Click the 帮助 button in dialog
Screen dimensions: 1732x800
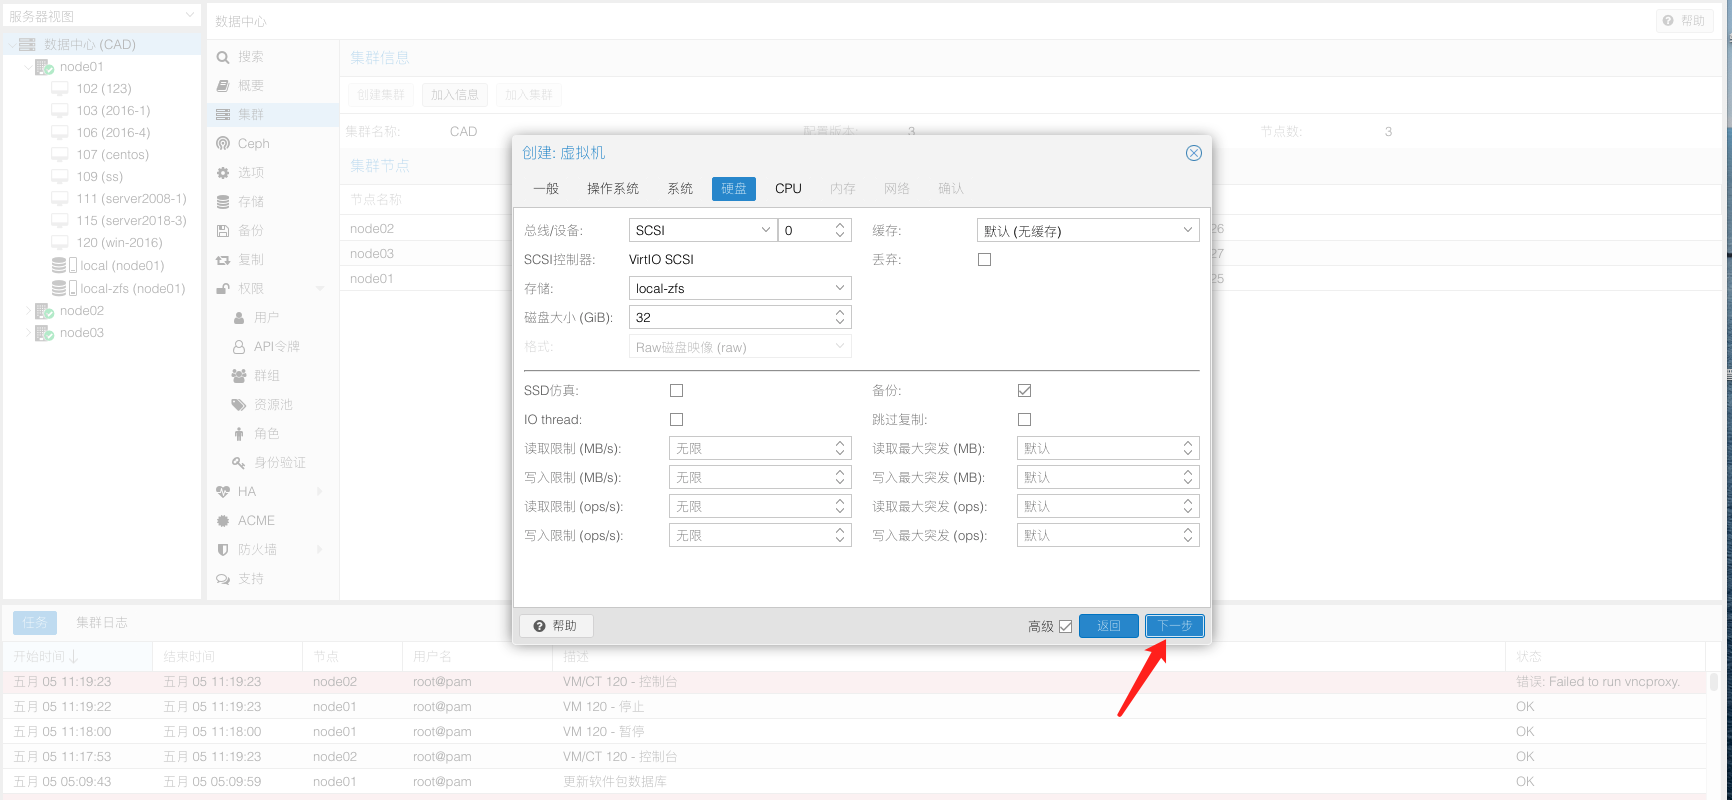click(556, 626)
